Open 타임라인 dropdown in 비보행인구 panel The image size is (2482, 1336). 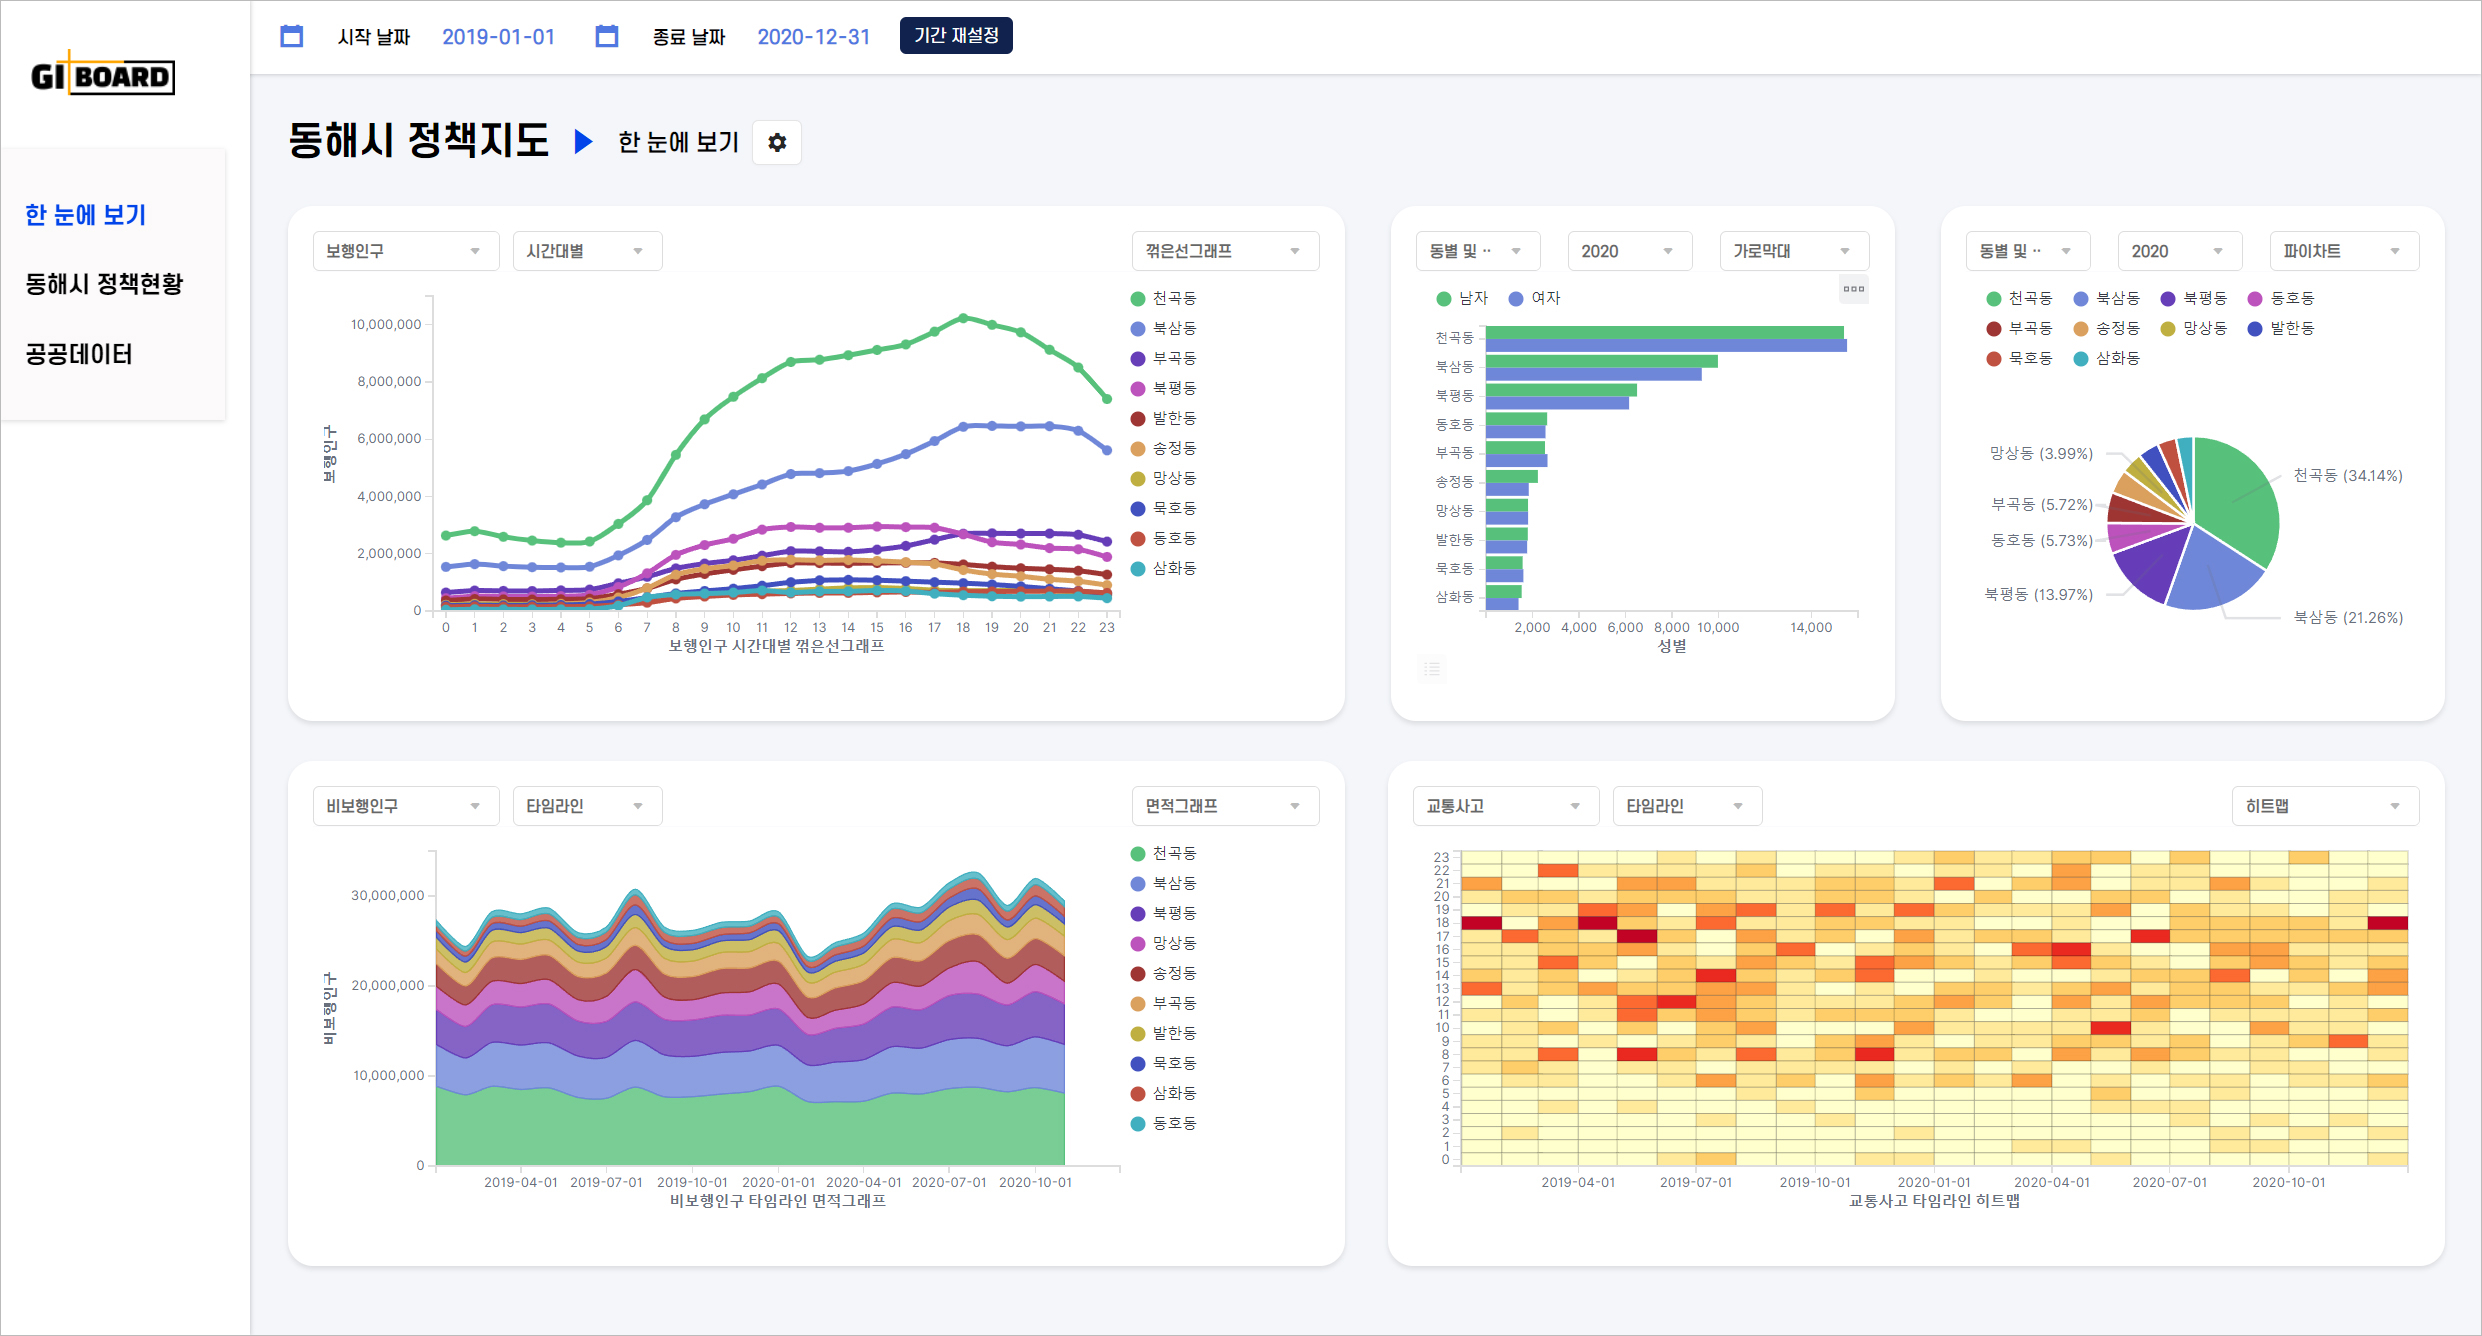pyautogui.click(x=587, y=806)
